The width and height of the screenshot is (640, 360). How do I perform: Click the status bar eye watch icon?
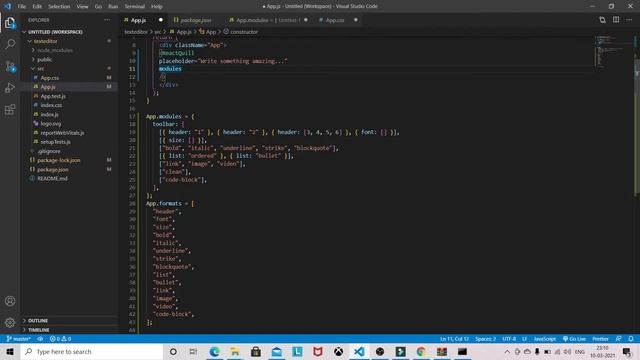point(40,339)
